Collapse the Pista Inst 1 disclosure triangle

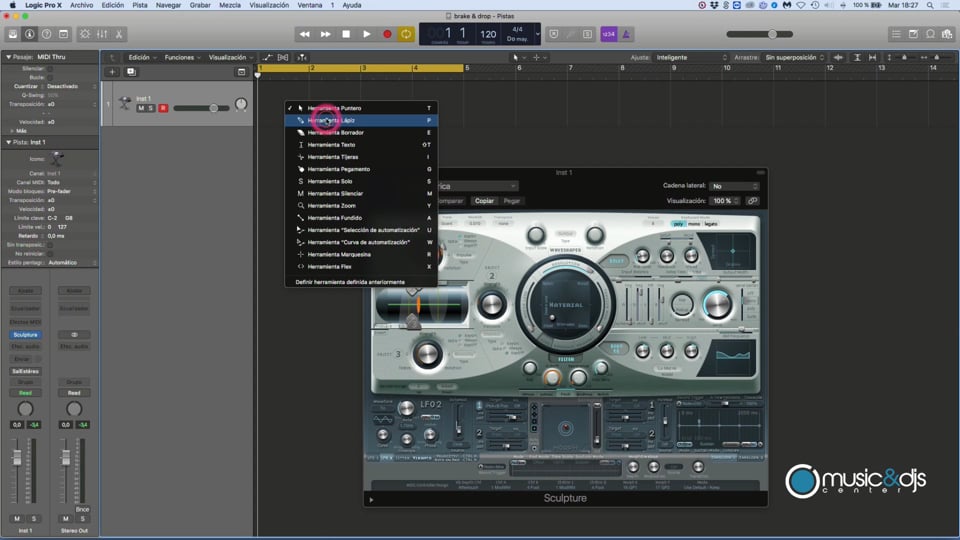(x=9, y=142)
